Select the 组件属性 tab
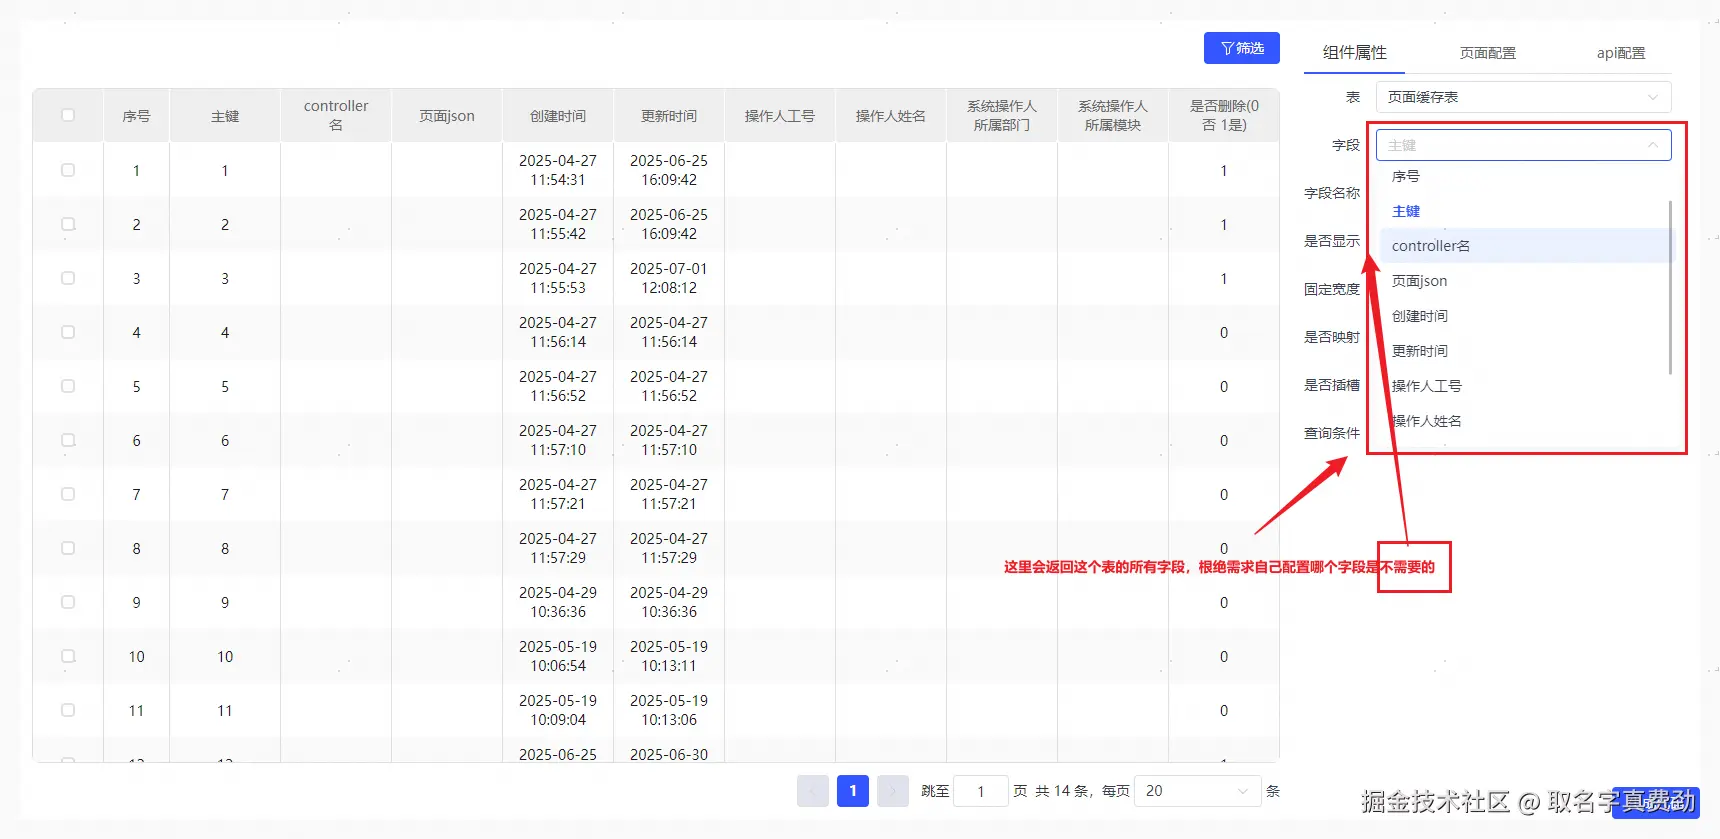Viewport: 1720px width, 839px height. pyautogui.click(x=1354, y=53)
